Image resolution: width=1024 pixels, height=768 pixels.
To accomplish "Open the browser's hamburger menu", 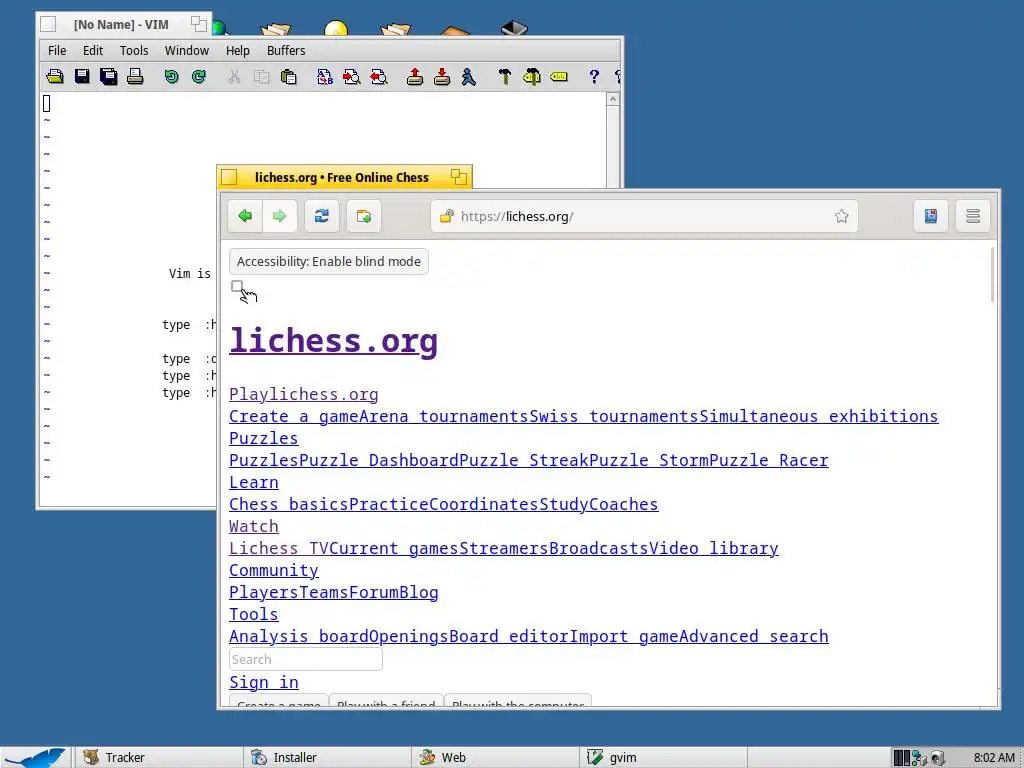I will click(x=973, y=216).
